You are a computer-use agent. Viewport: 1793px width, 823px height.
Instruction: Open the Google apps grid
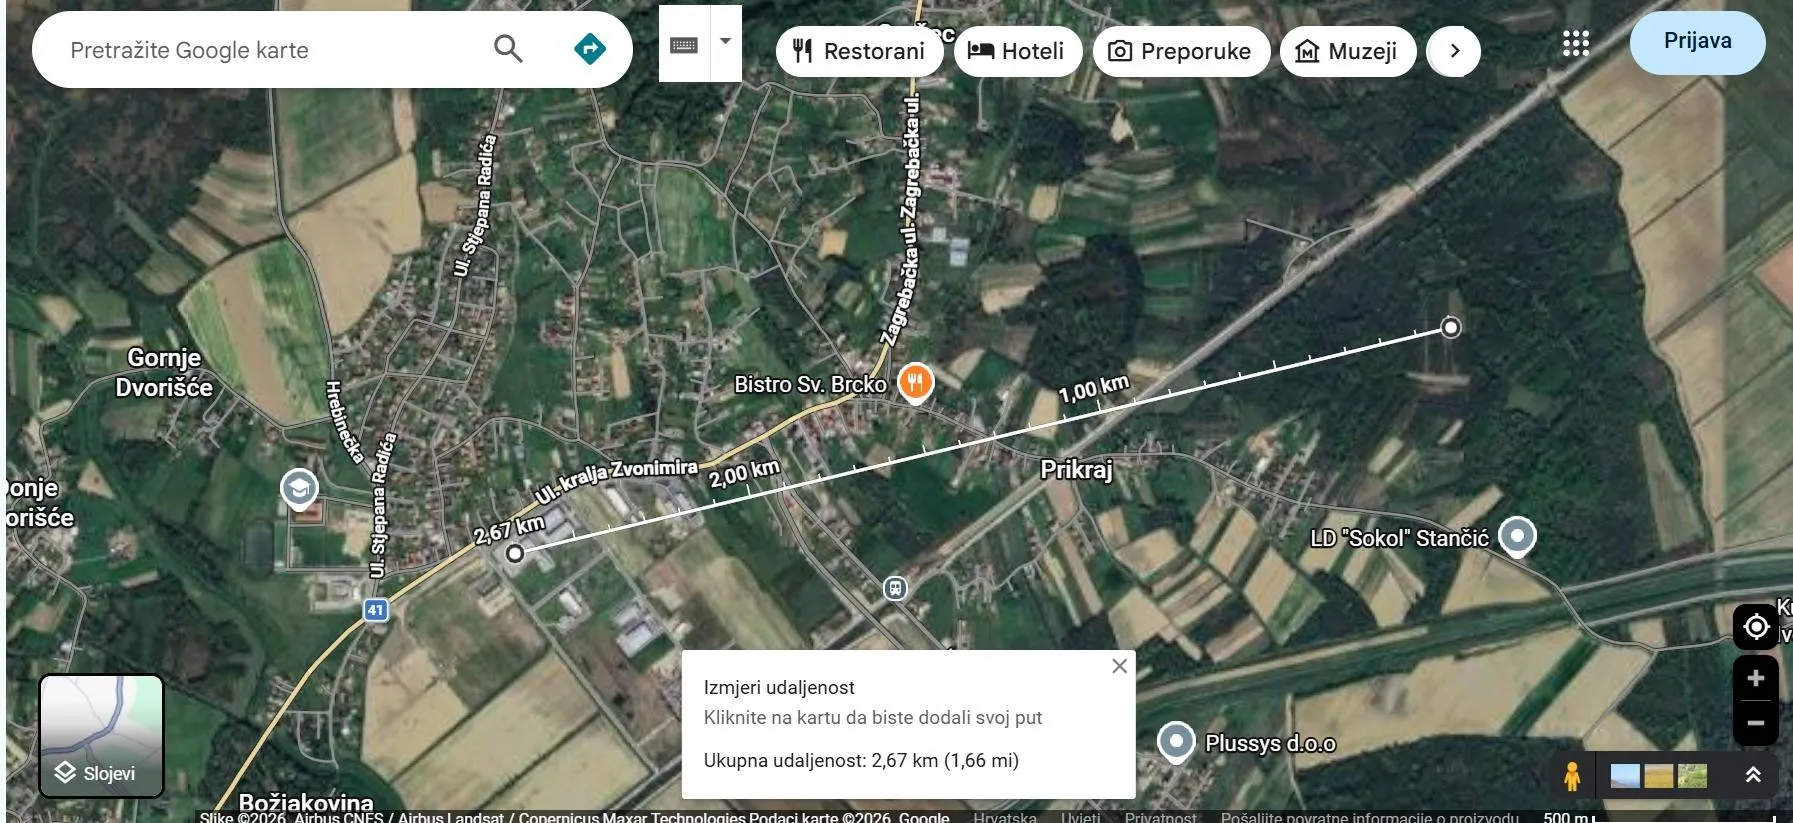click(1576, 43)
